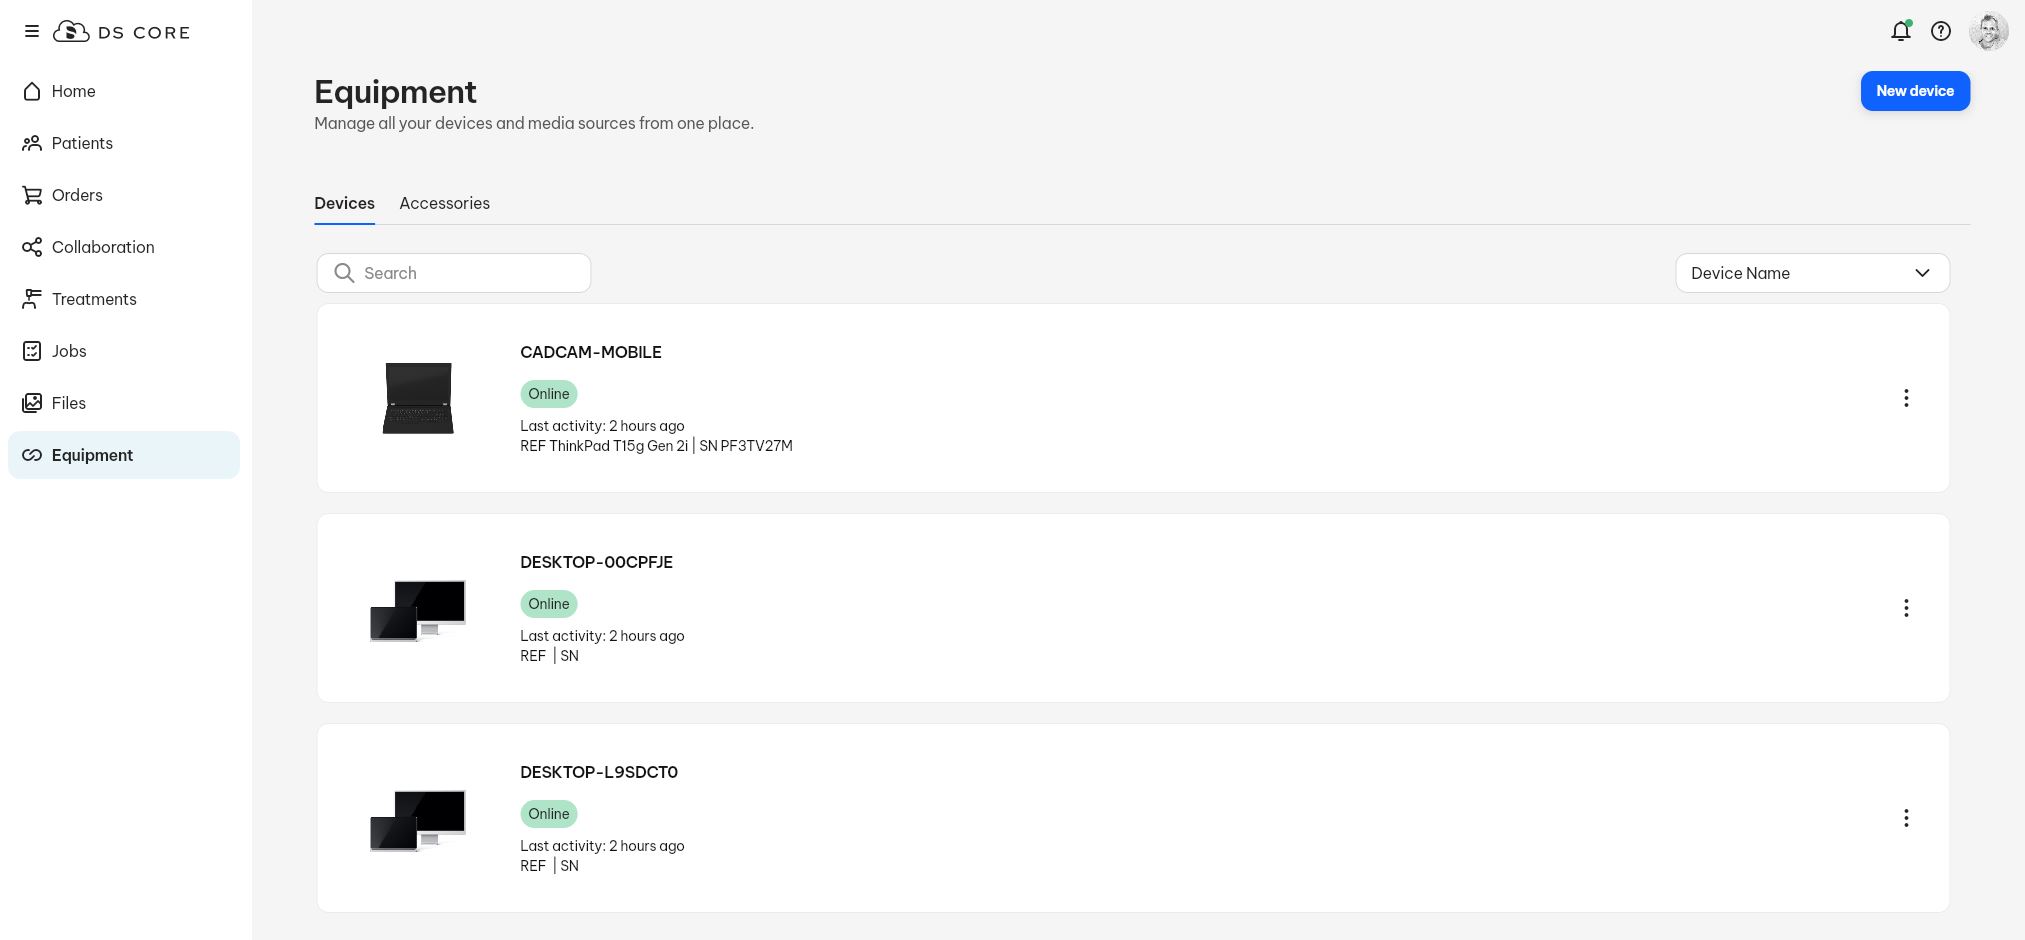The width and height of the screenshot is (2025, 940).
Task: Go to Home in sidebar
Action: 73,91
